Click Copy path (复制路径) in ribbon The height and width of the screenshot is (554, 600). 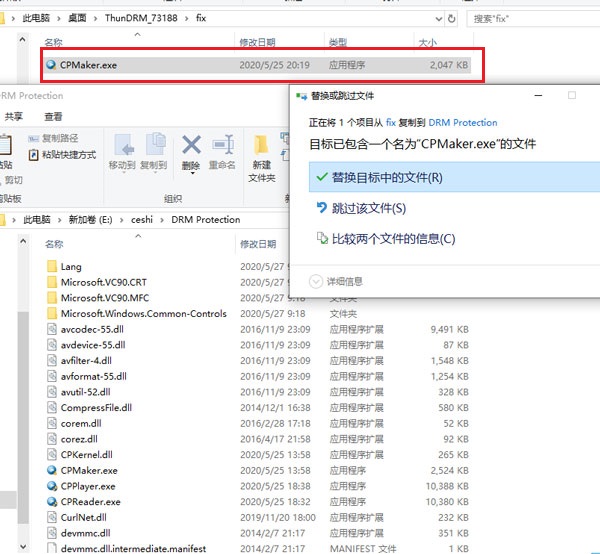tap(59, 139)
